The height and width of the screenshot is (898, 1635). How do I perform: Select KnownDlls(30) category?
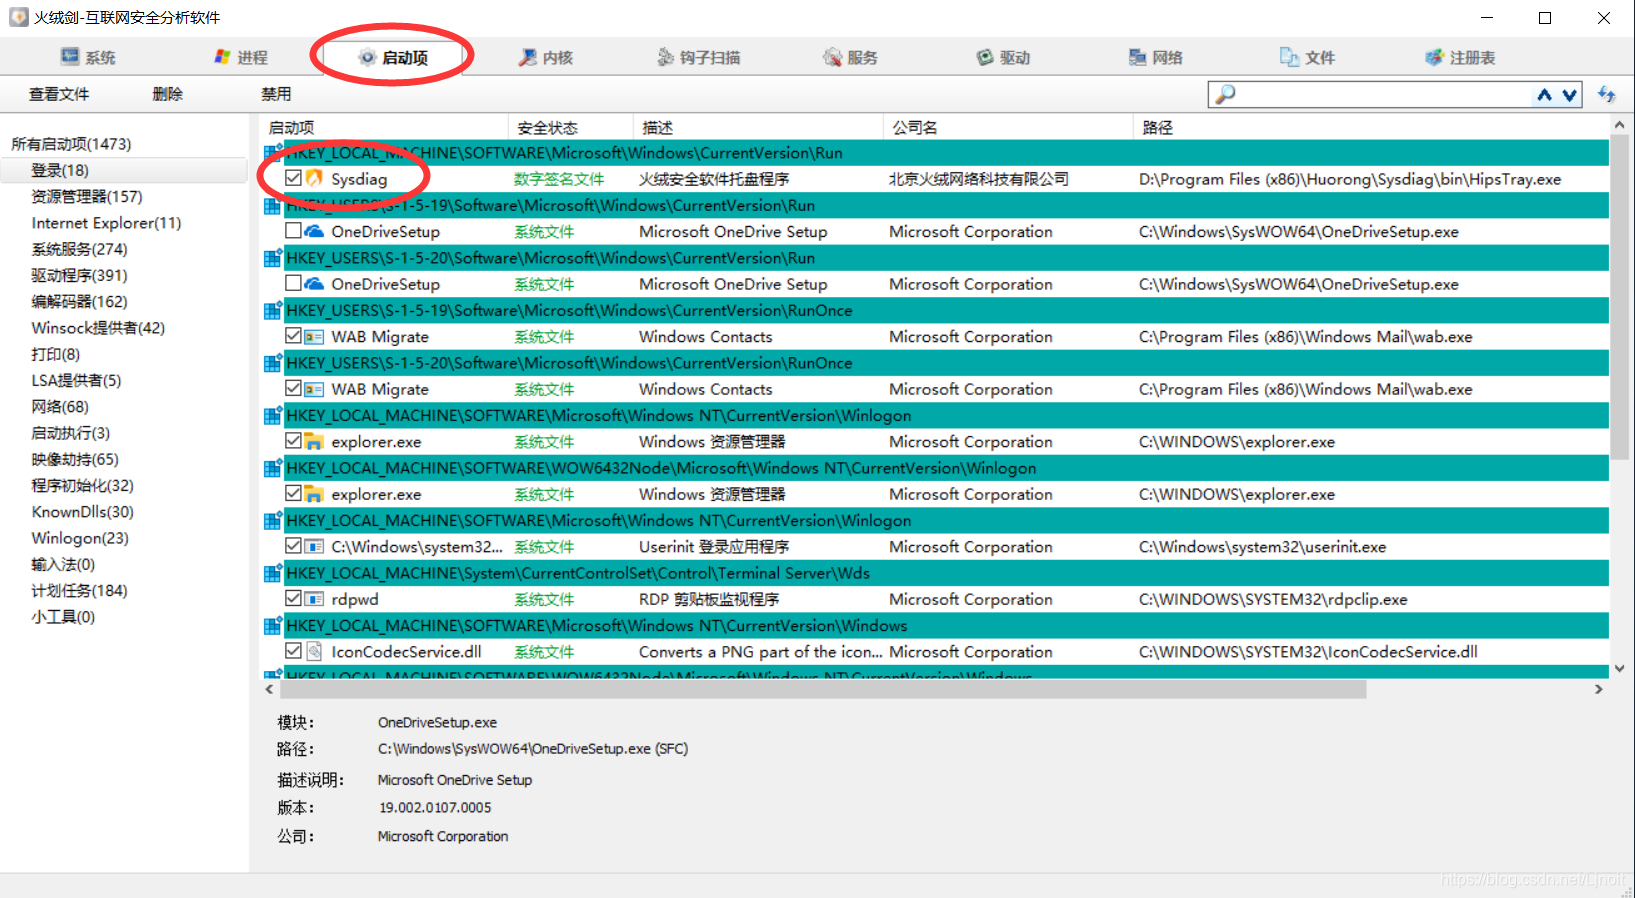click(82, 511)
